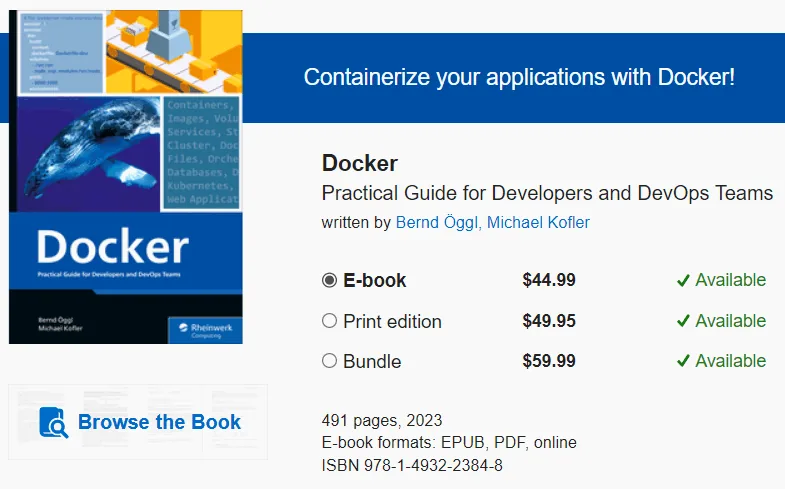Click the $59.99 Bundle price
The width and height of the screenshot is (785, 489).
point(549,361)
